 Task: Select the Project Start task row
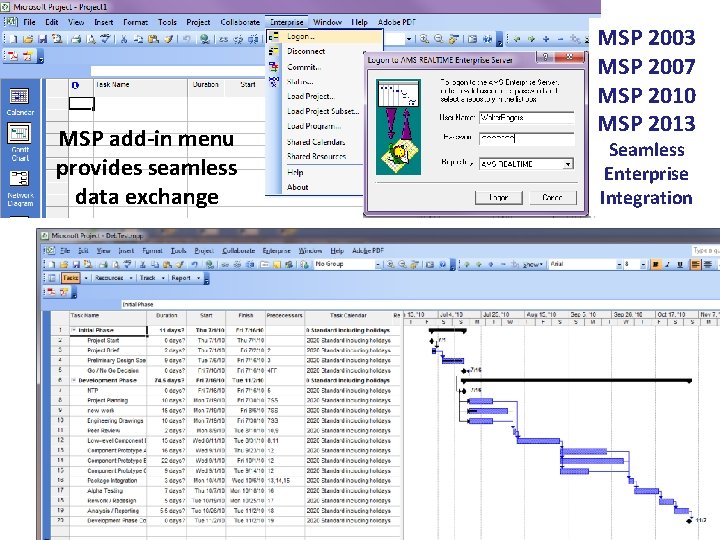225,341
